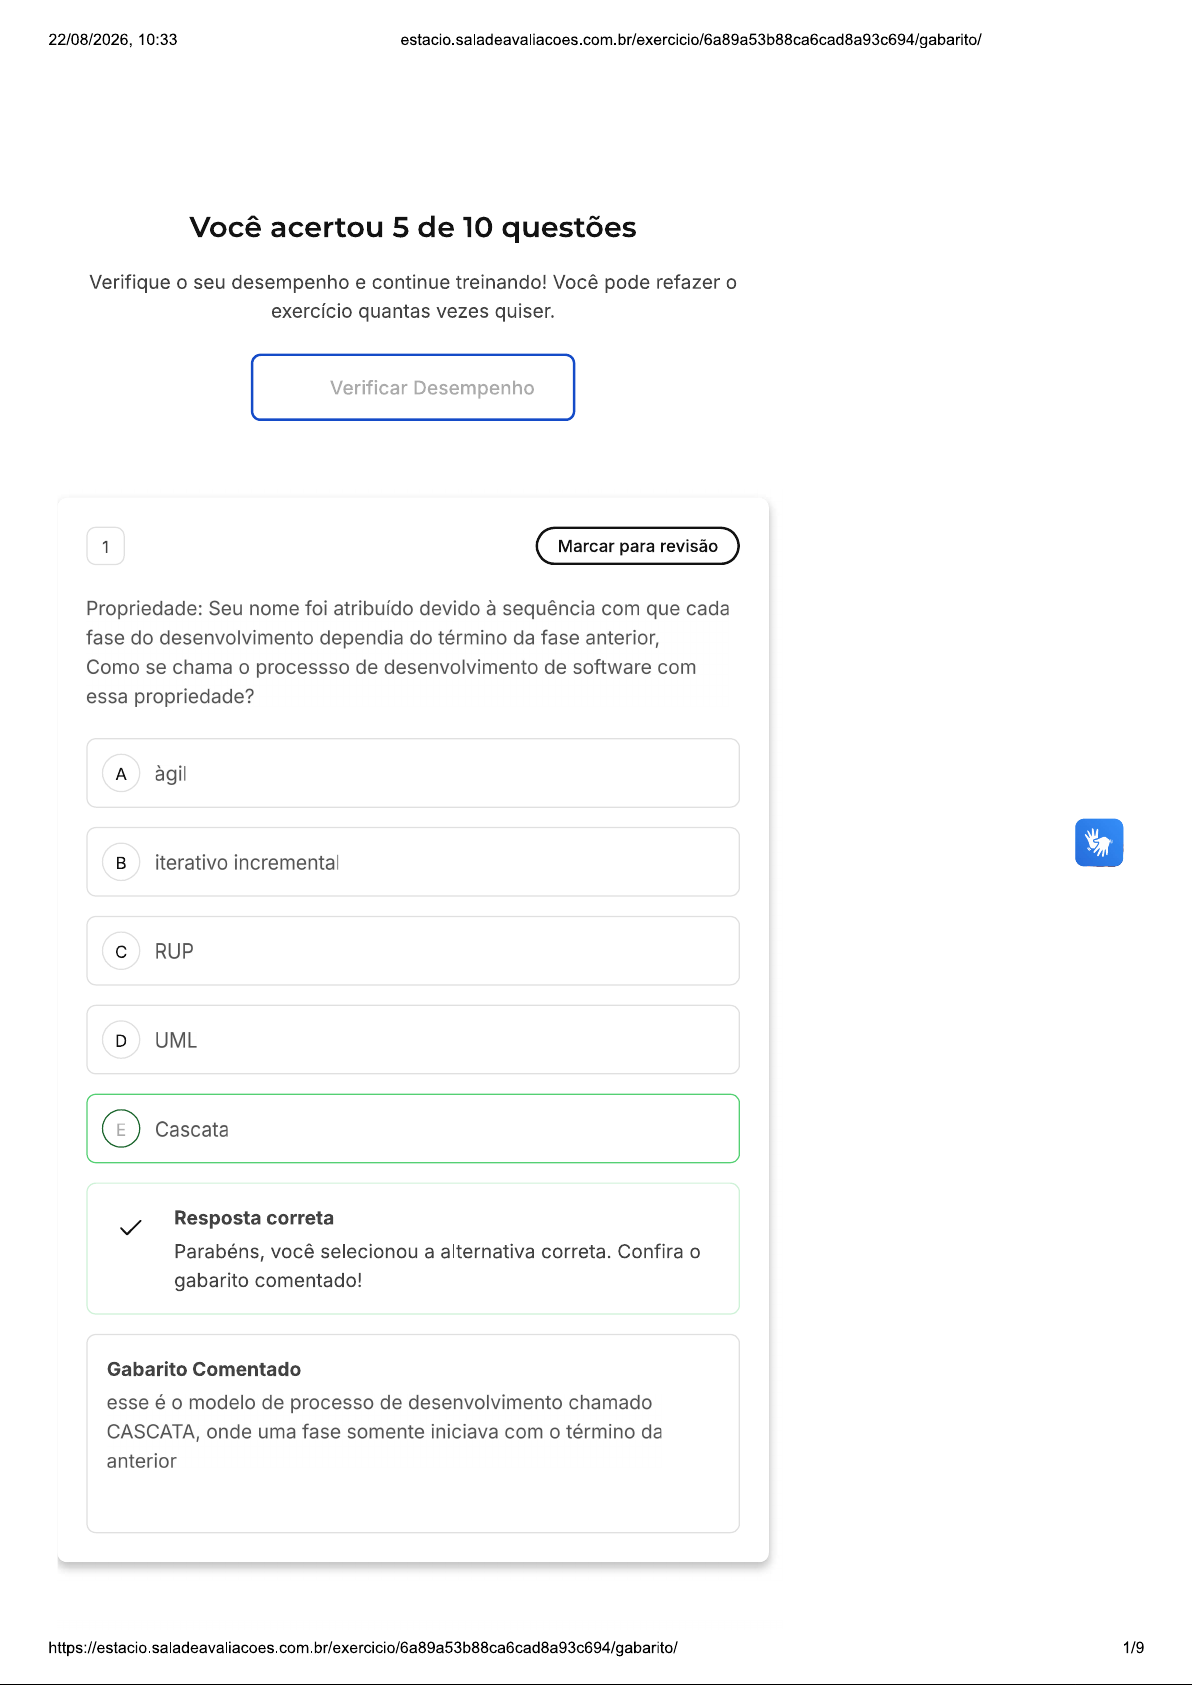Choose the 'àgil' answer row
Viewport: 1192px width, 1685px height.
[x=413, y=773]
